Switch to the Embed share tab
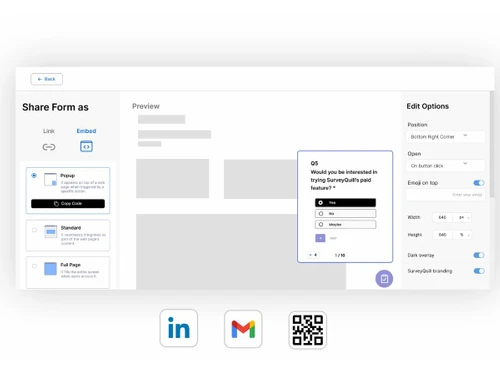Screen dimensions: 500x375 point(86,131)
